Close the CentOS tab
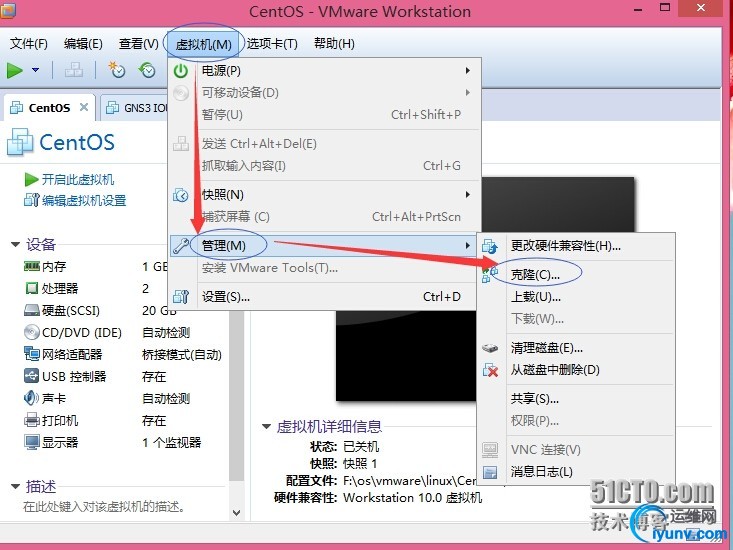733x550 pixels. (x=84, y=107)
